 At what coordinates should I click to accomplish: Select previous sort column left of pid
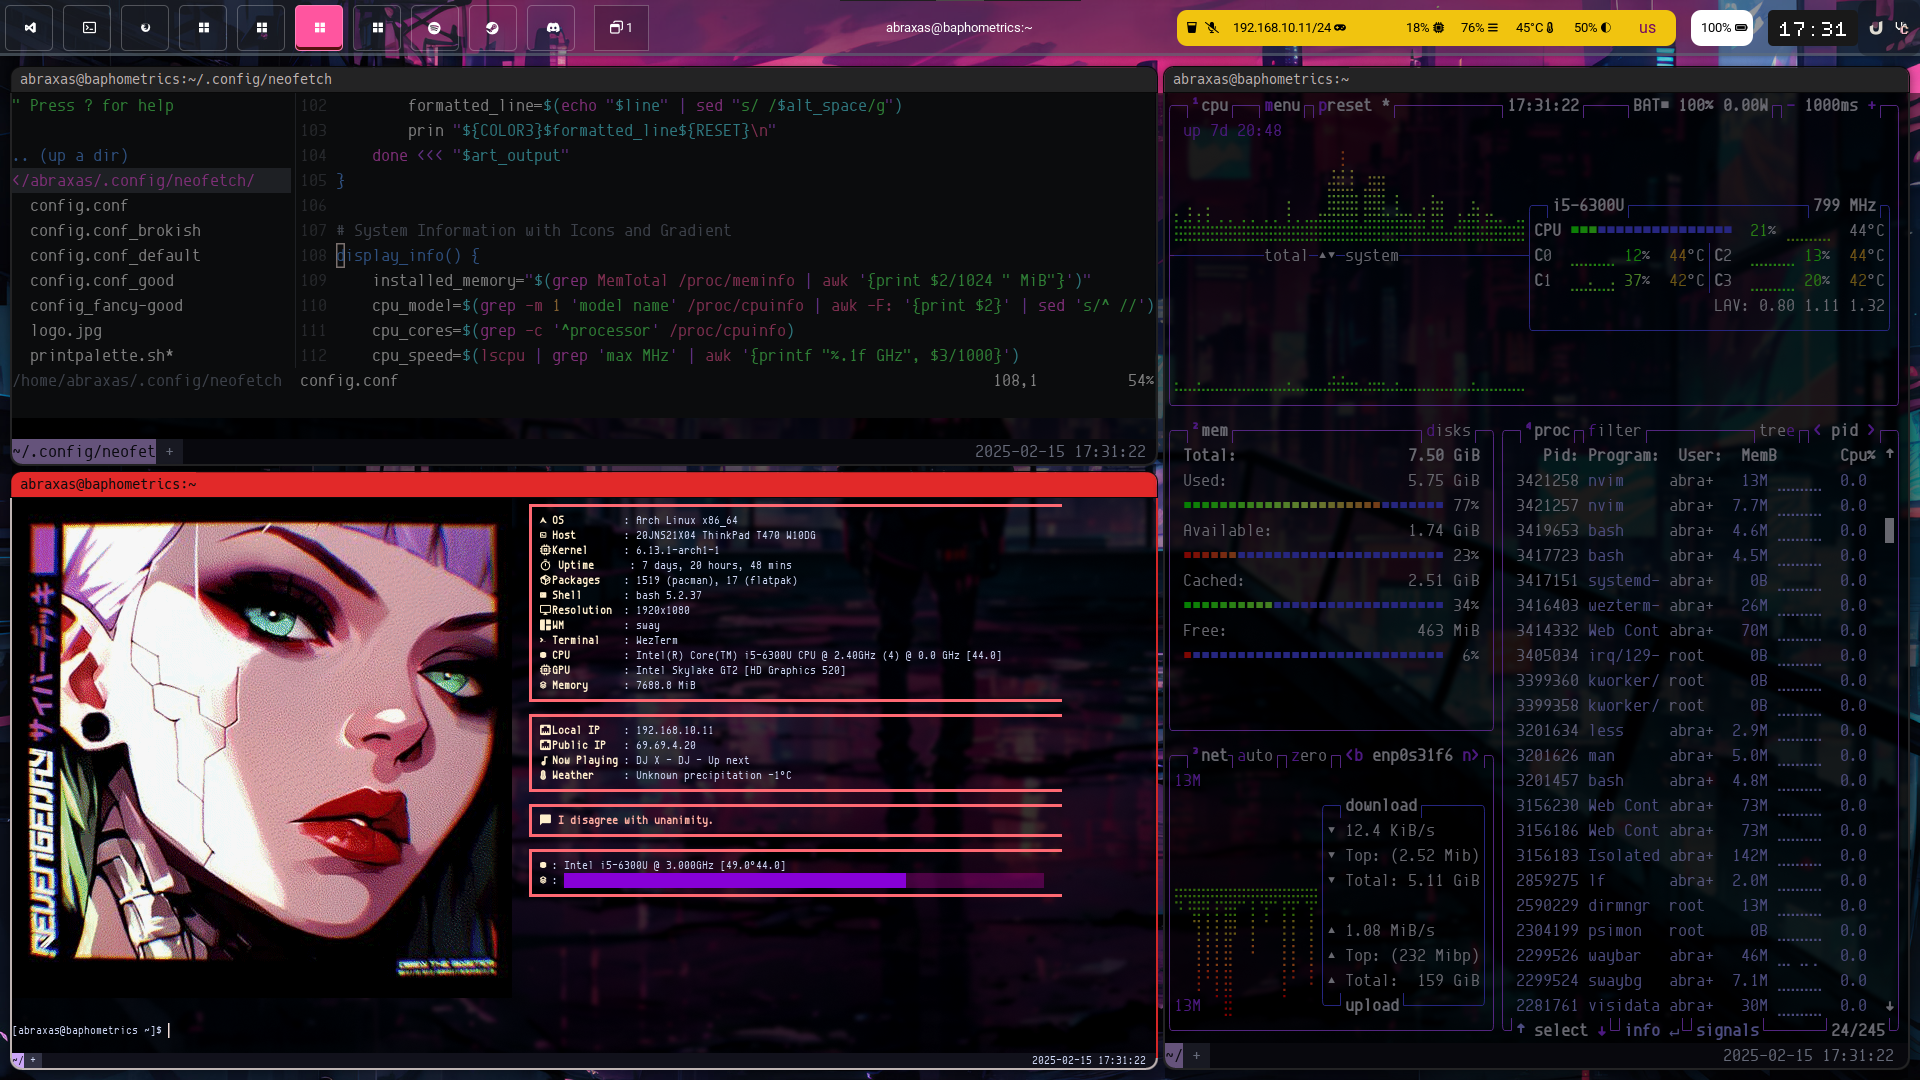coord(1818,431)
